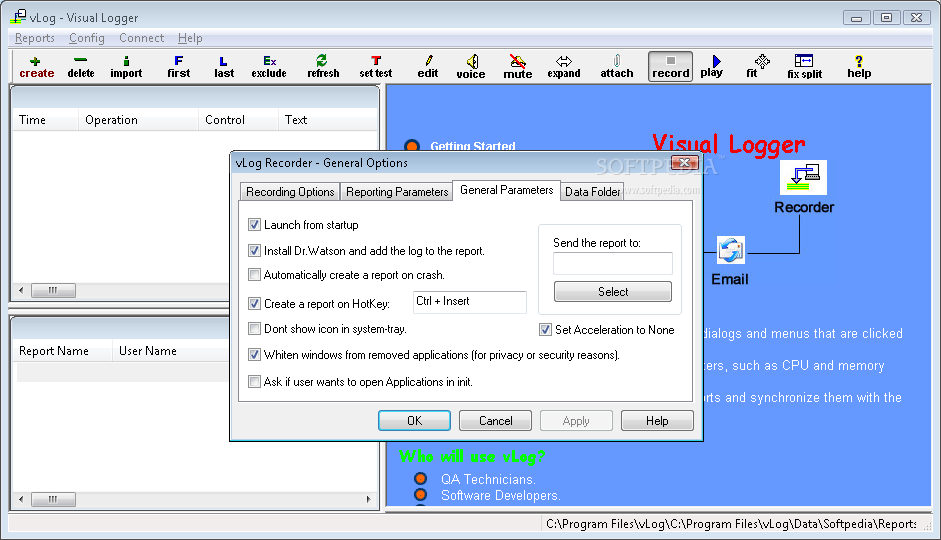Click the refresh toolbar icon

click(323, 67)
